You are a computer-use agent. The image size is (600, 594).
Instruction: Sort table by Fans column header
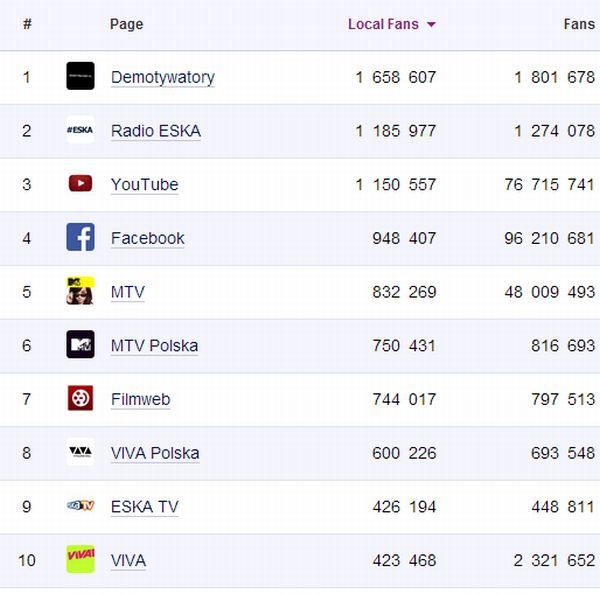pyautogui.click(x=578, y=24)
